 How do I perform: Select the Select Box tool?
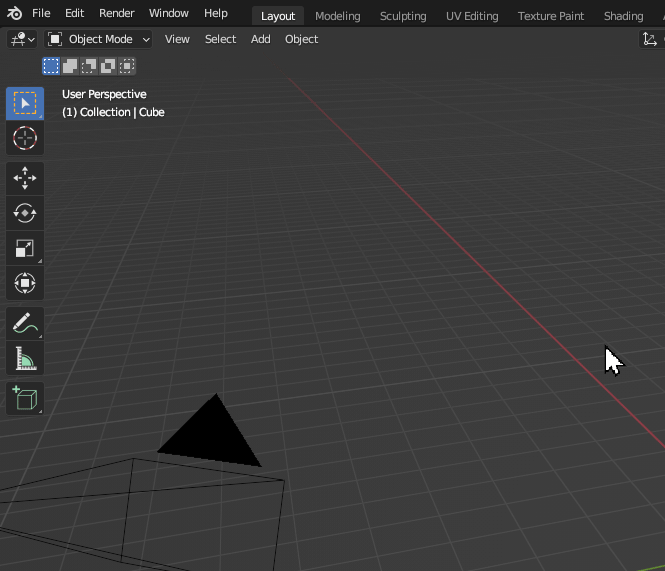point(25,103)
